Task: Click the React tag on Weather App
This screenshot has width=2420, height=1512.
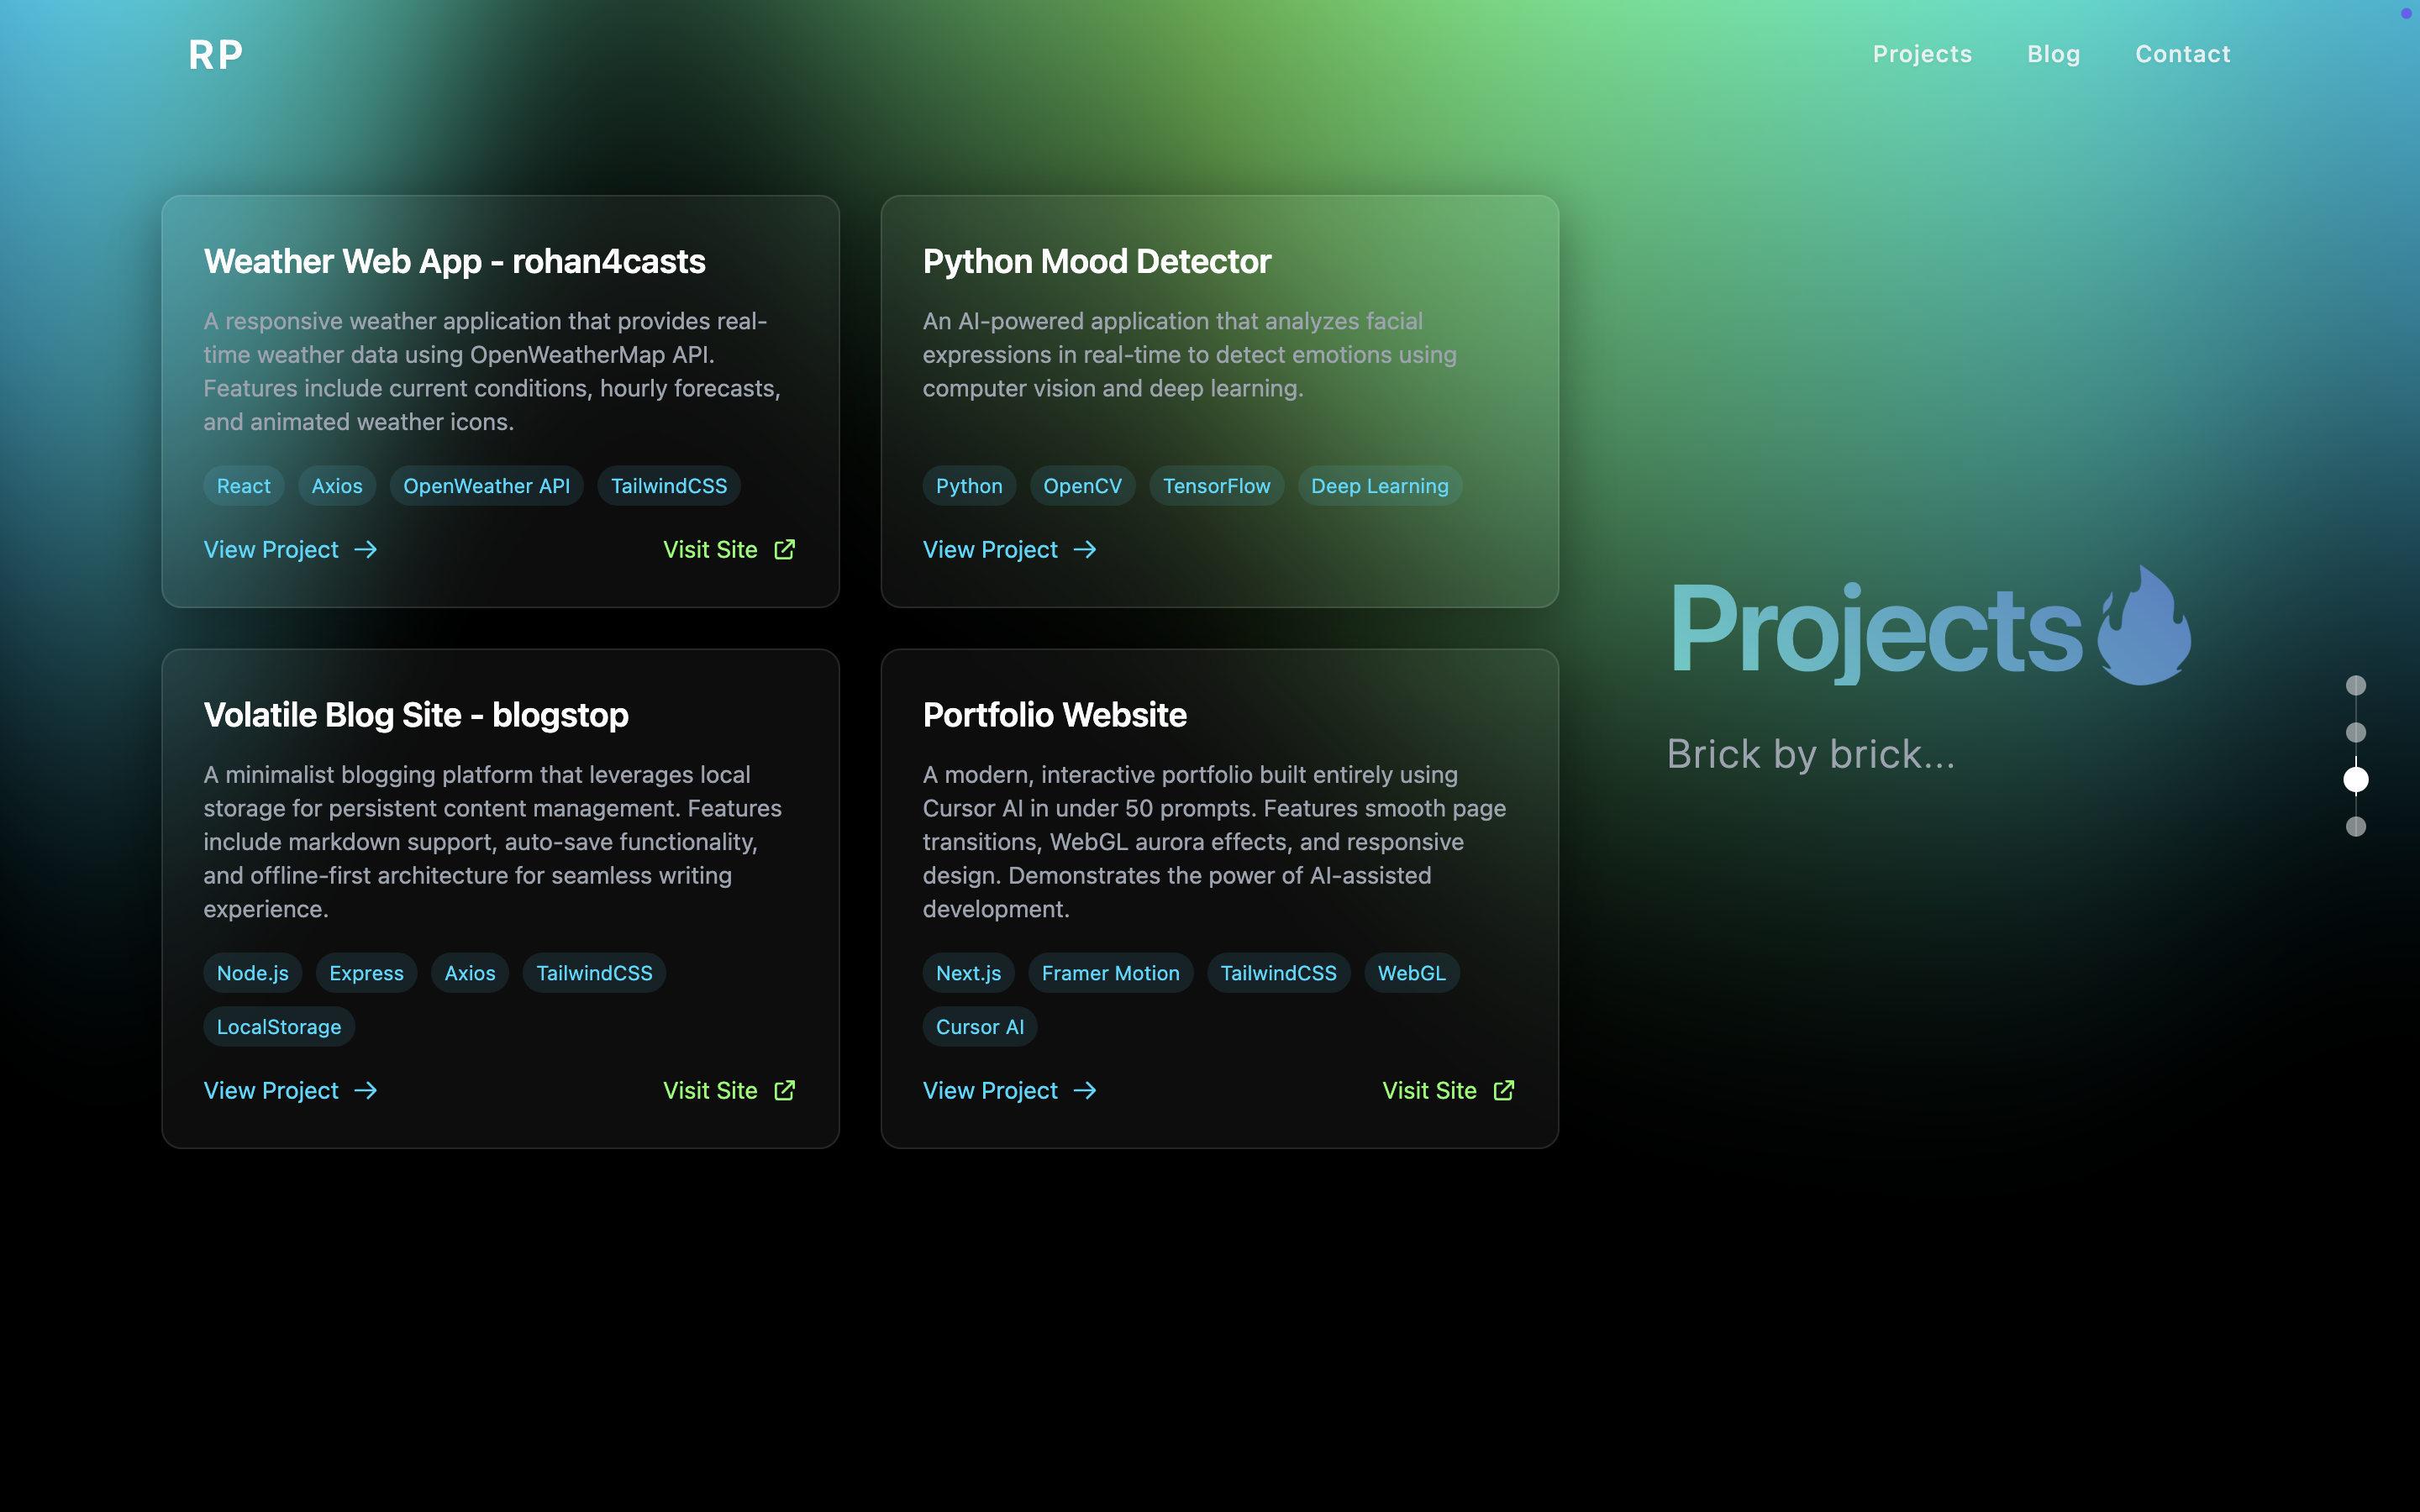Action: (244, 486)
